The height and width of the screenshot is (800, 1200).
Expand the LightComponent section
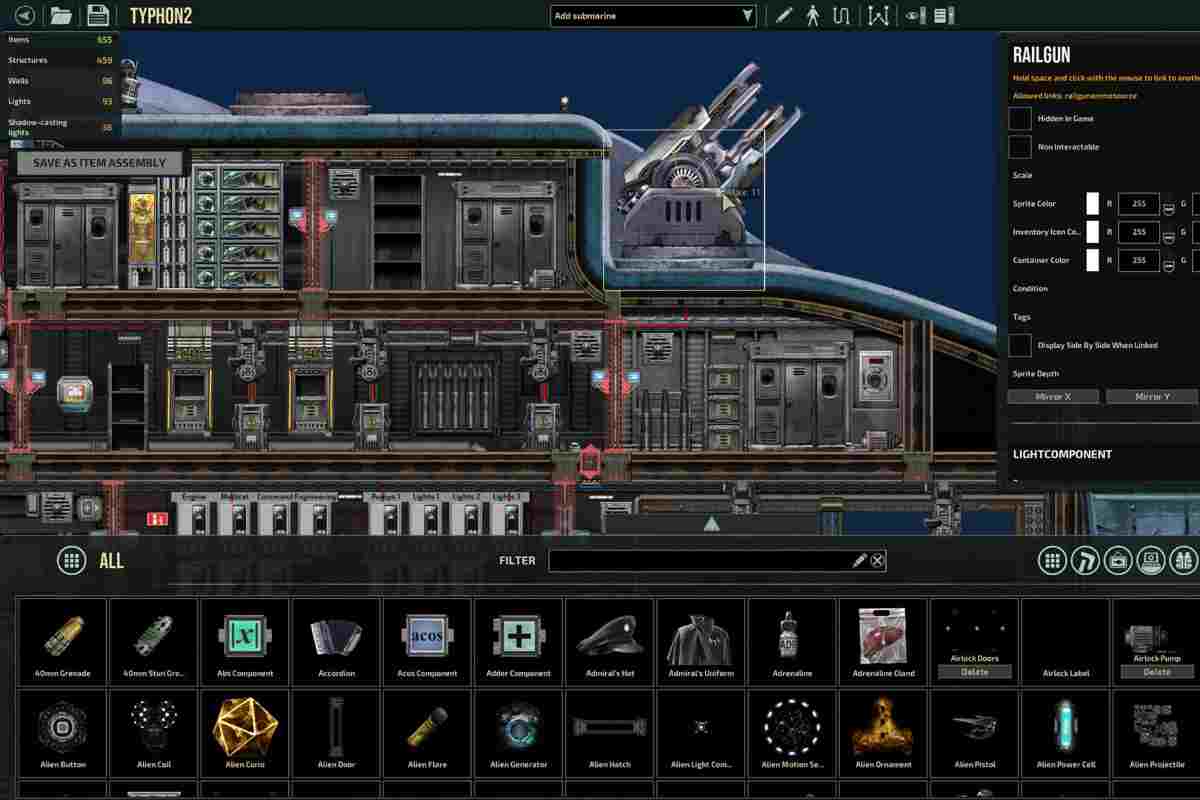click(x=1062, y=454)
